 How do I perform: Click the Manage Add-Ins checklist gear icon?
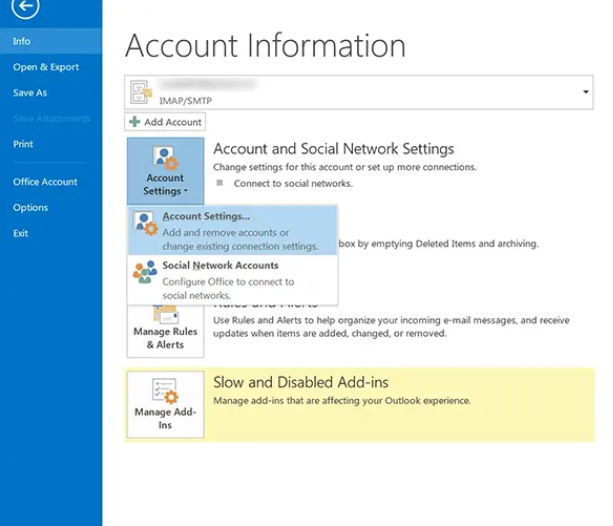click(x=165, y=391)
